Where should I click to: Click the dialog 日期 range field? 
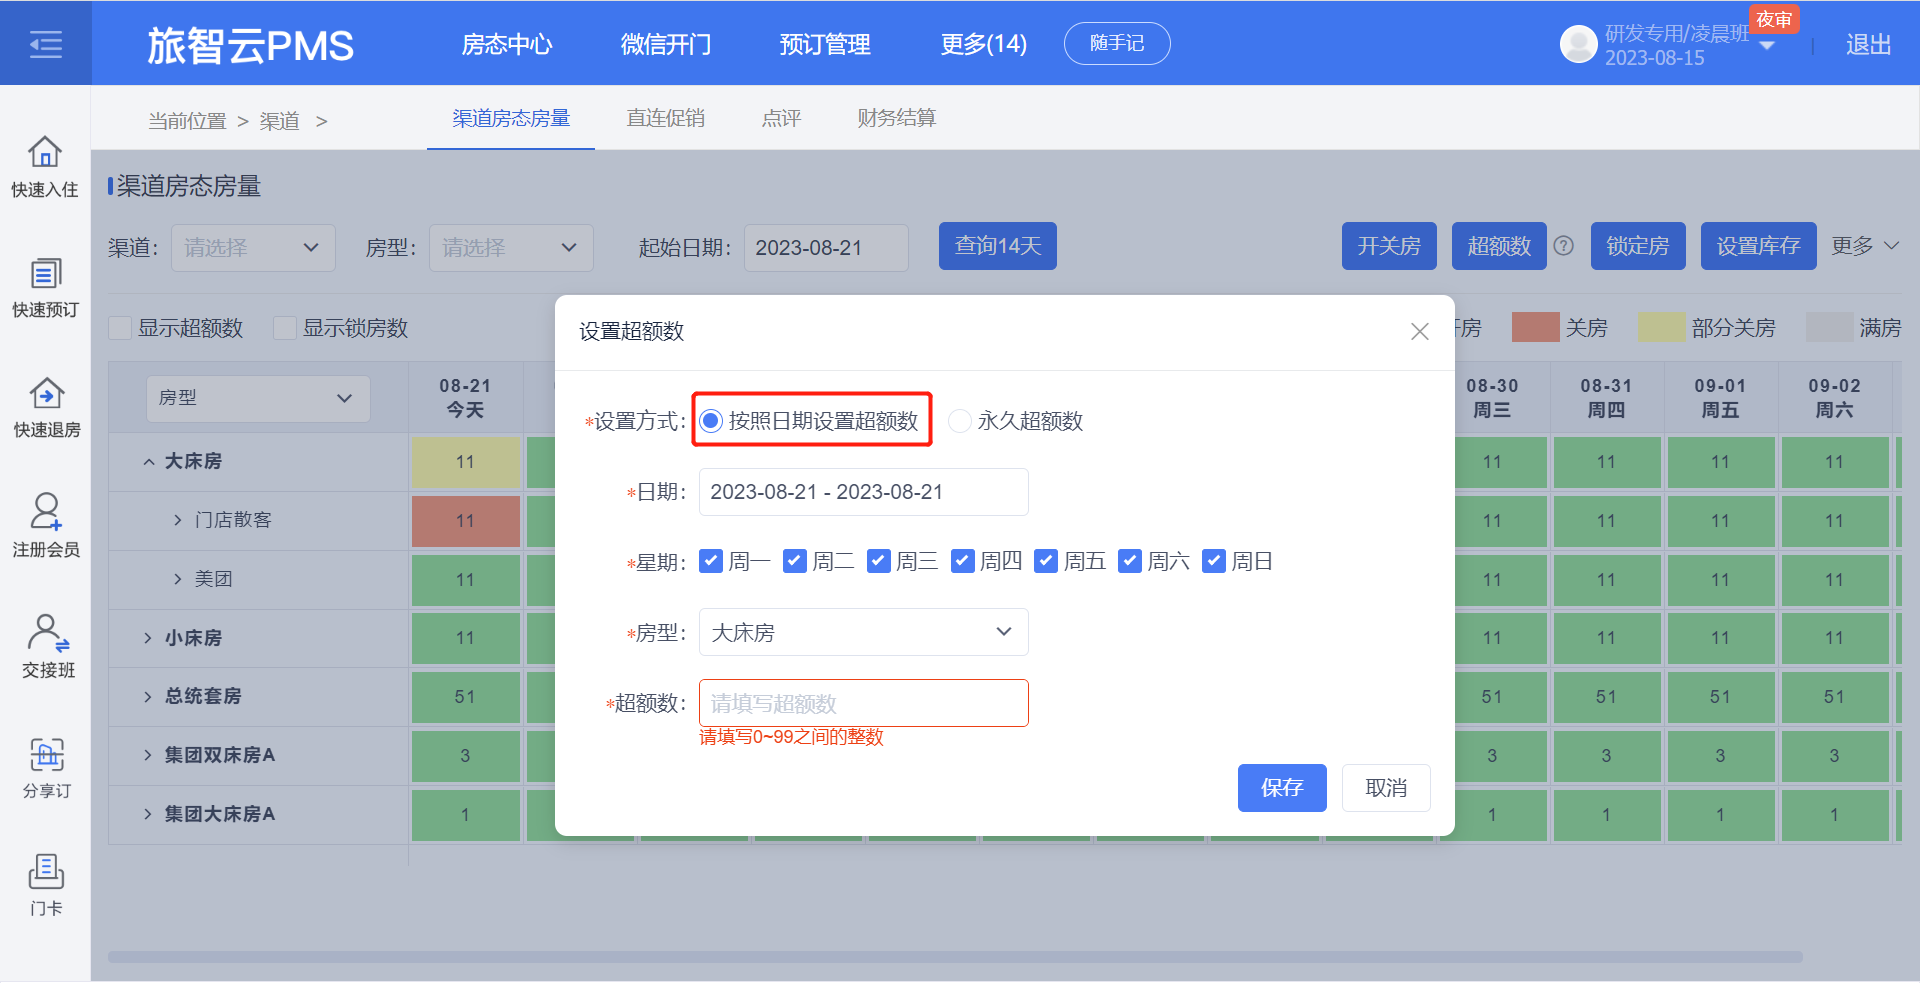(x=863, y=492)
